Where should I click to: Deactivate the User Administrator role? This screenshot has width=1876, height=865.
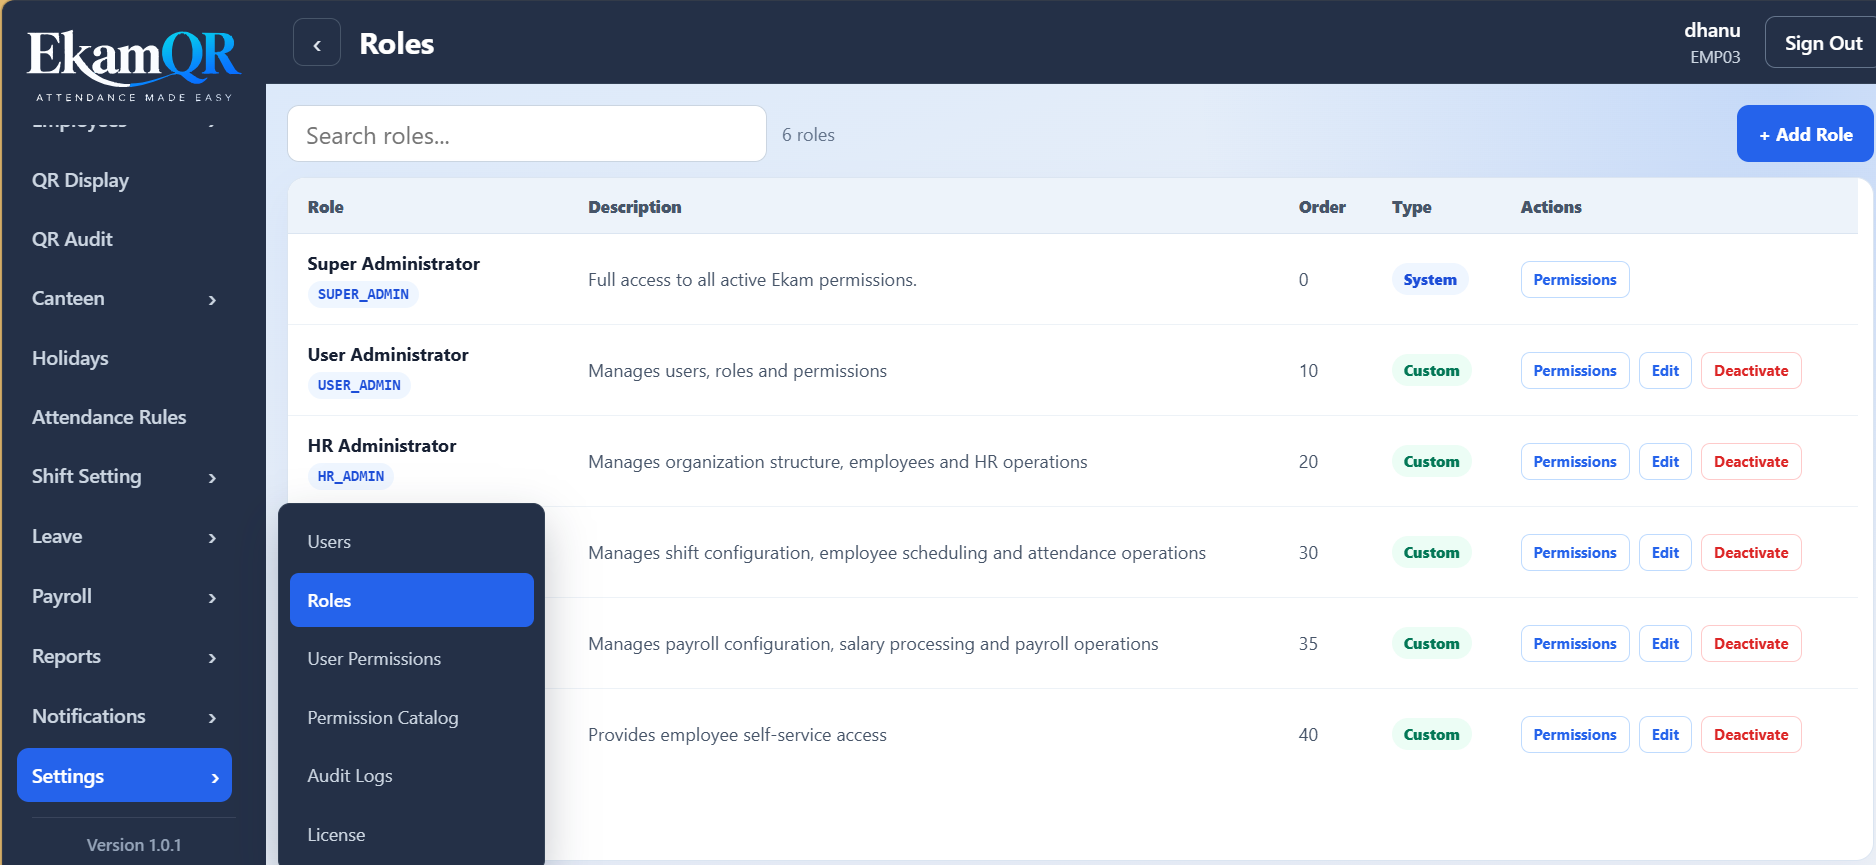click(1751, 371)
